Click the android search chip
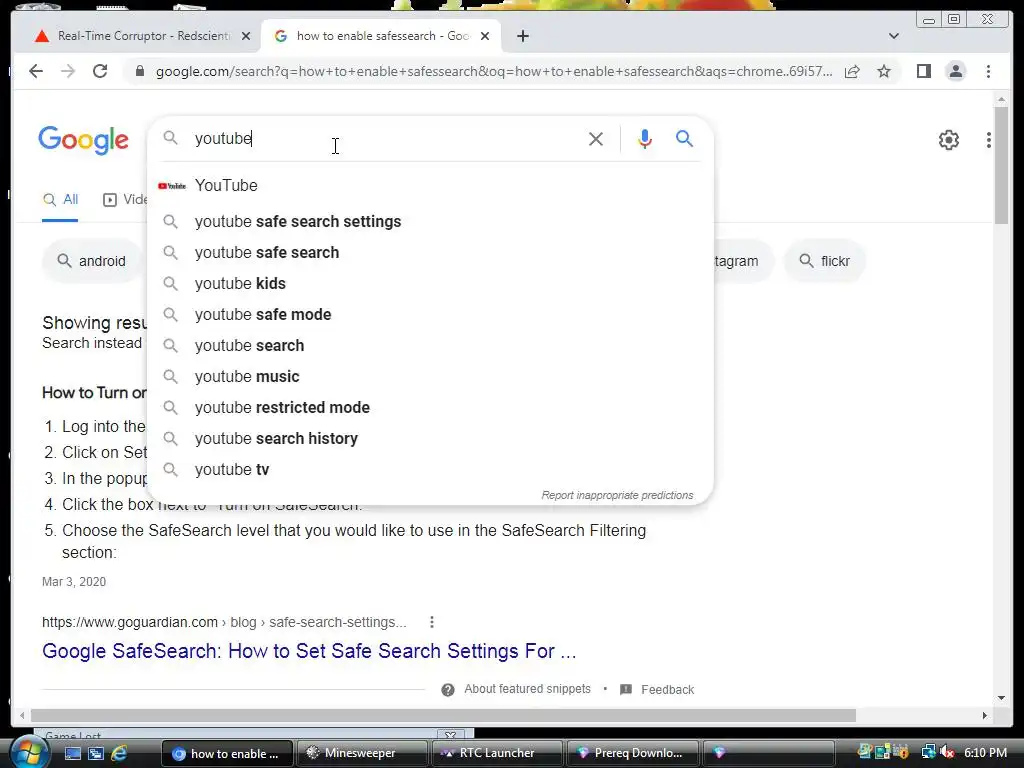 coord(91,261)
